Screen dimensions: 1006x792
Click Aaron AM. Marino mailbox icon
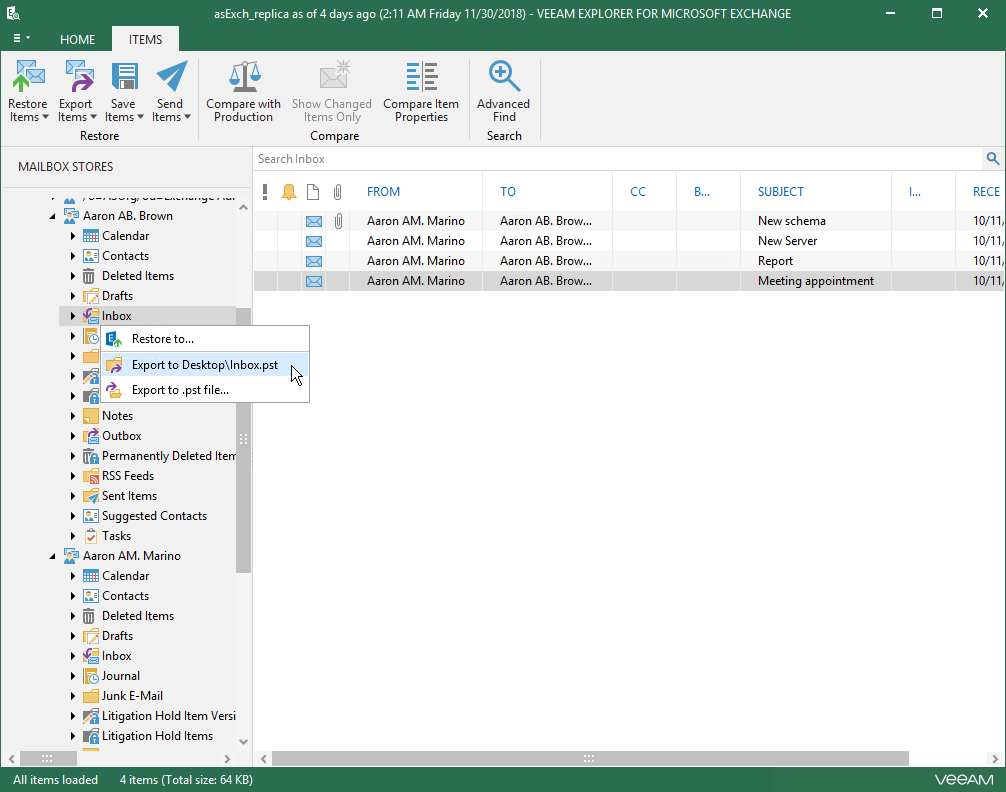[71, 556]
